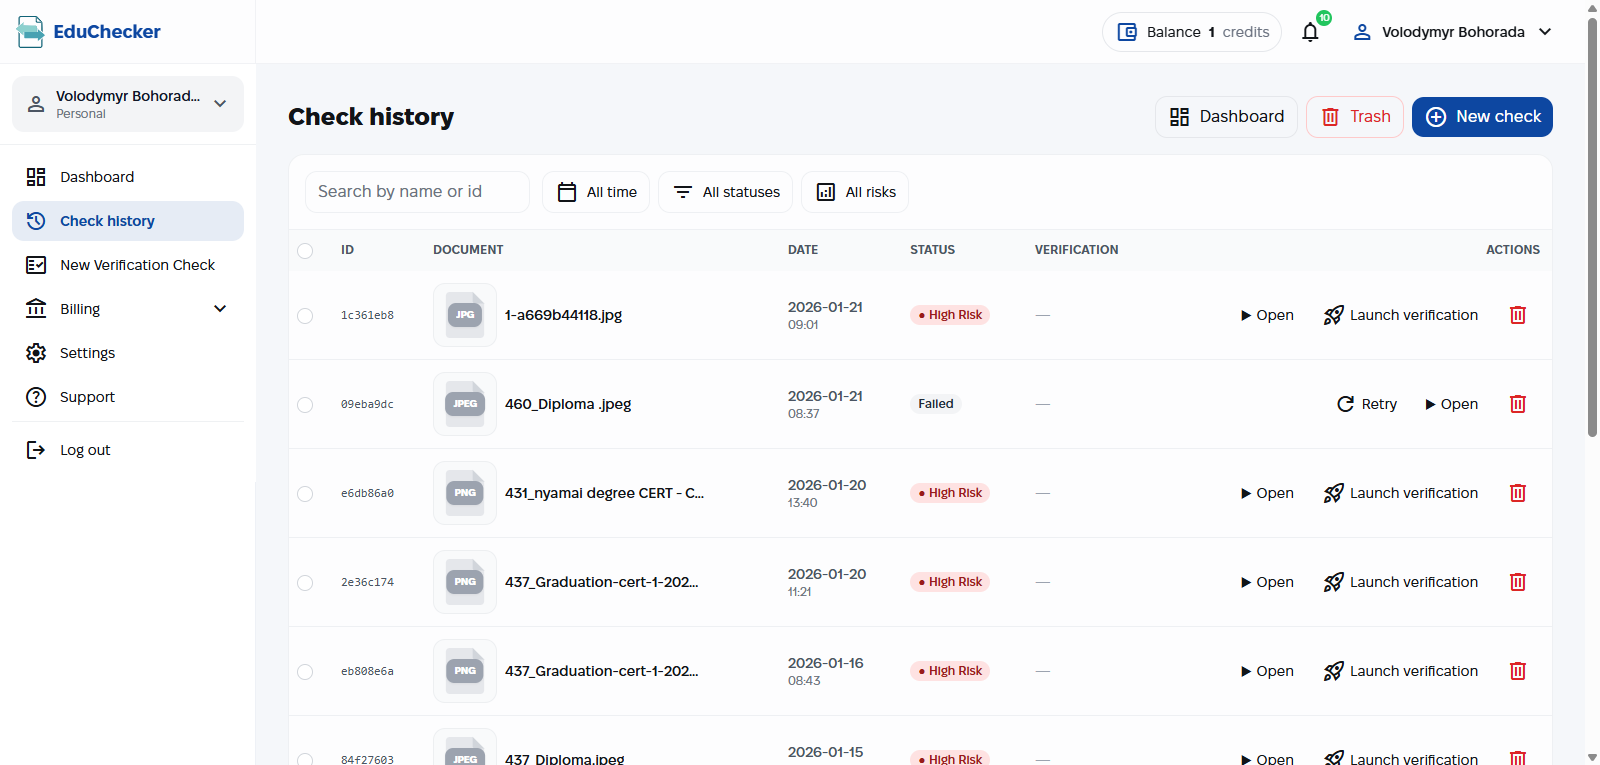Click the PNG file icon for 431_nyamai degree

465,493
